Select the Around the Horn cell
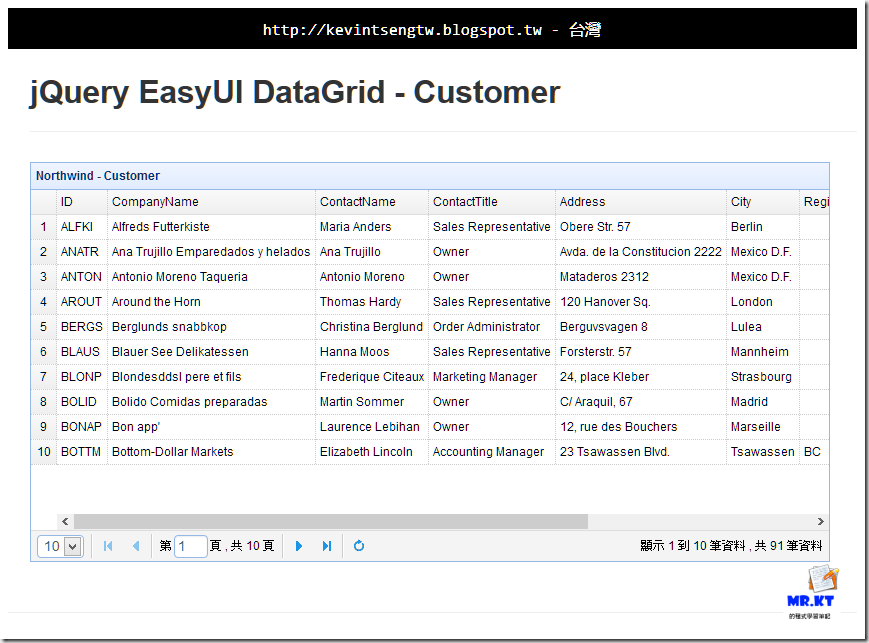Screen dimensions: 869x643 211,302
